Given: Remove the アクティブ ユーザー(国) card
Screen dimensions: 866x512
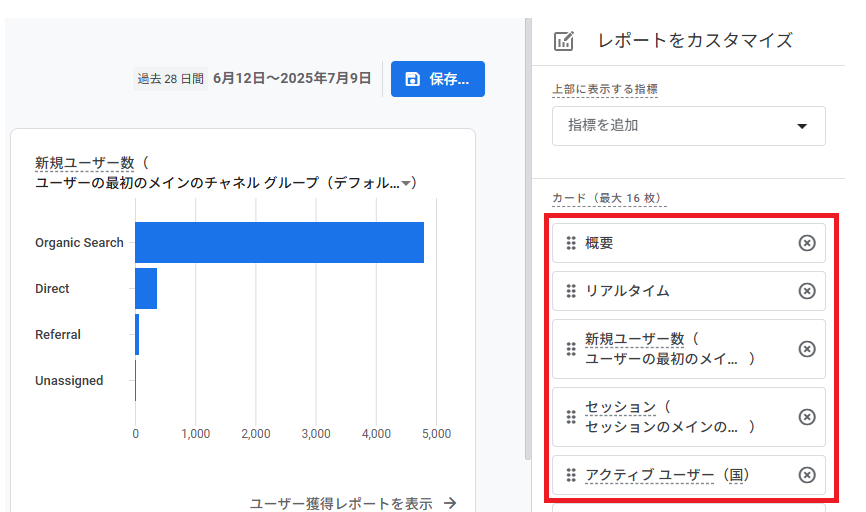Looking at the screenshot, I should tap(806, 475).
